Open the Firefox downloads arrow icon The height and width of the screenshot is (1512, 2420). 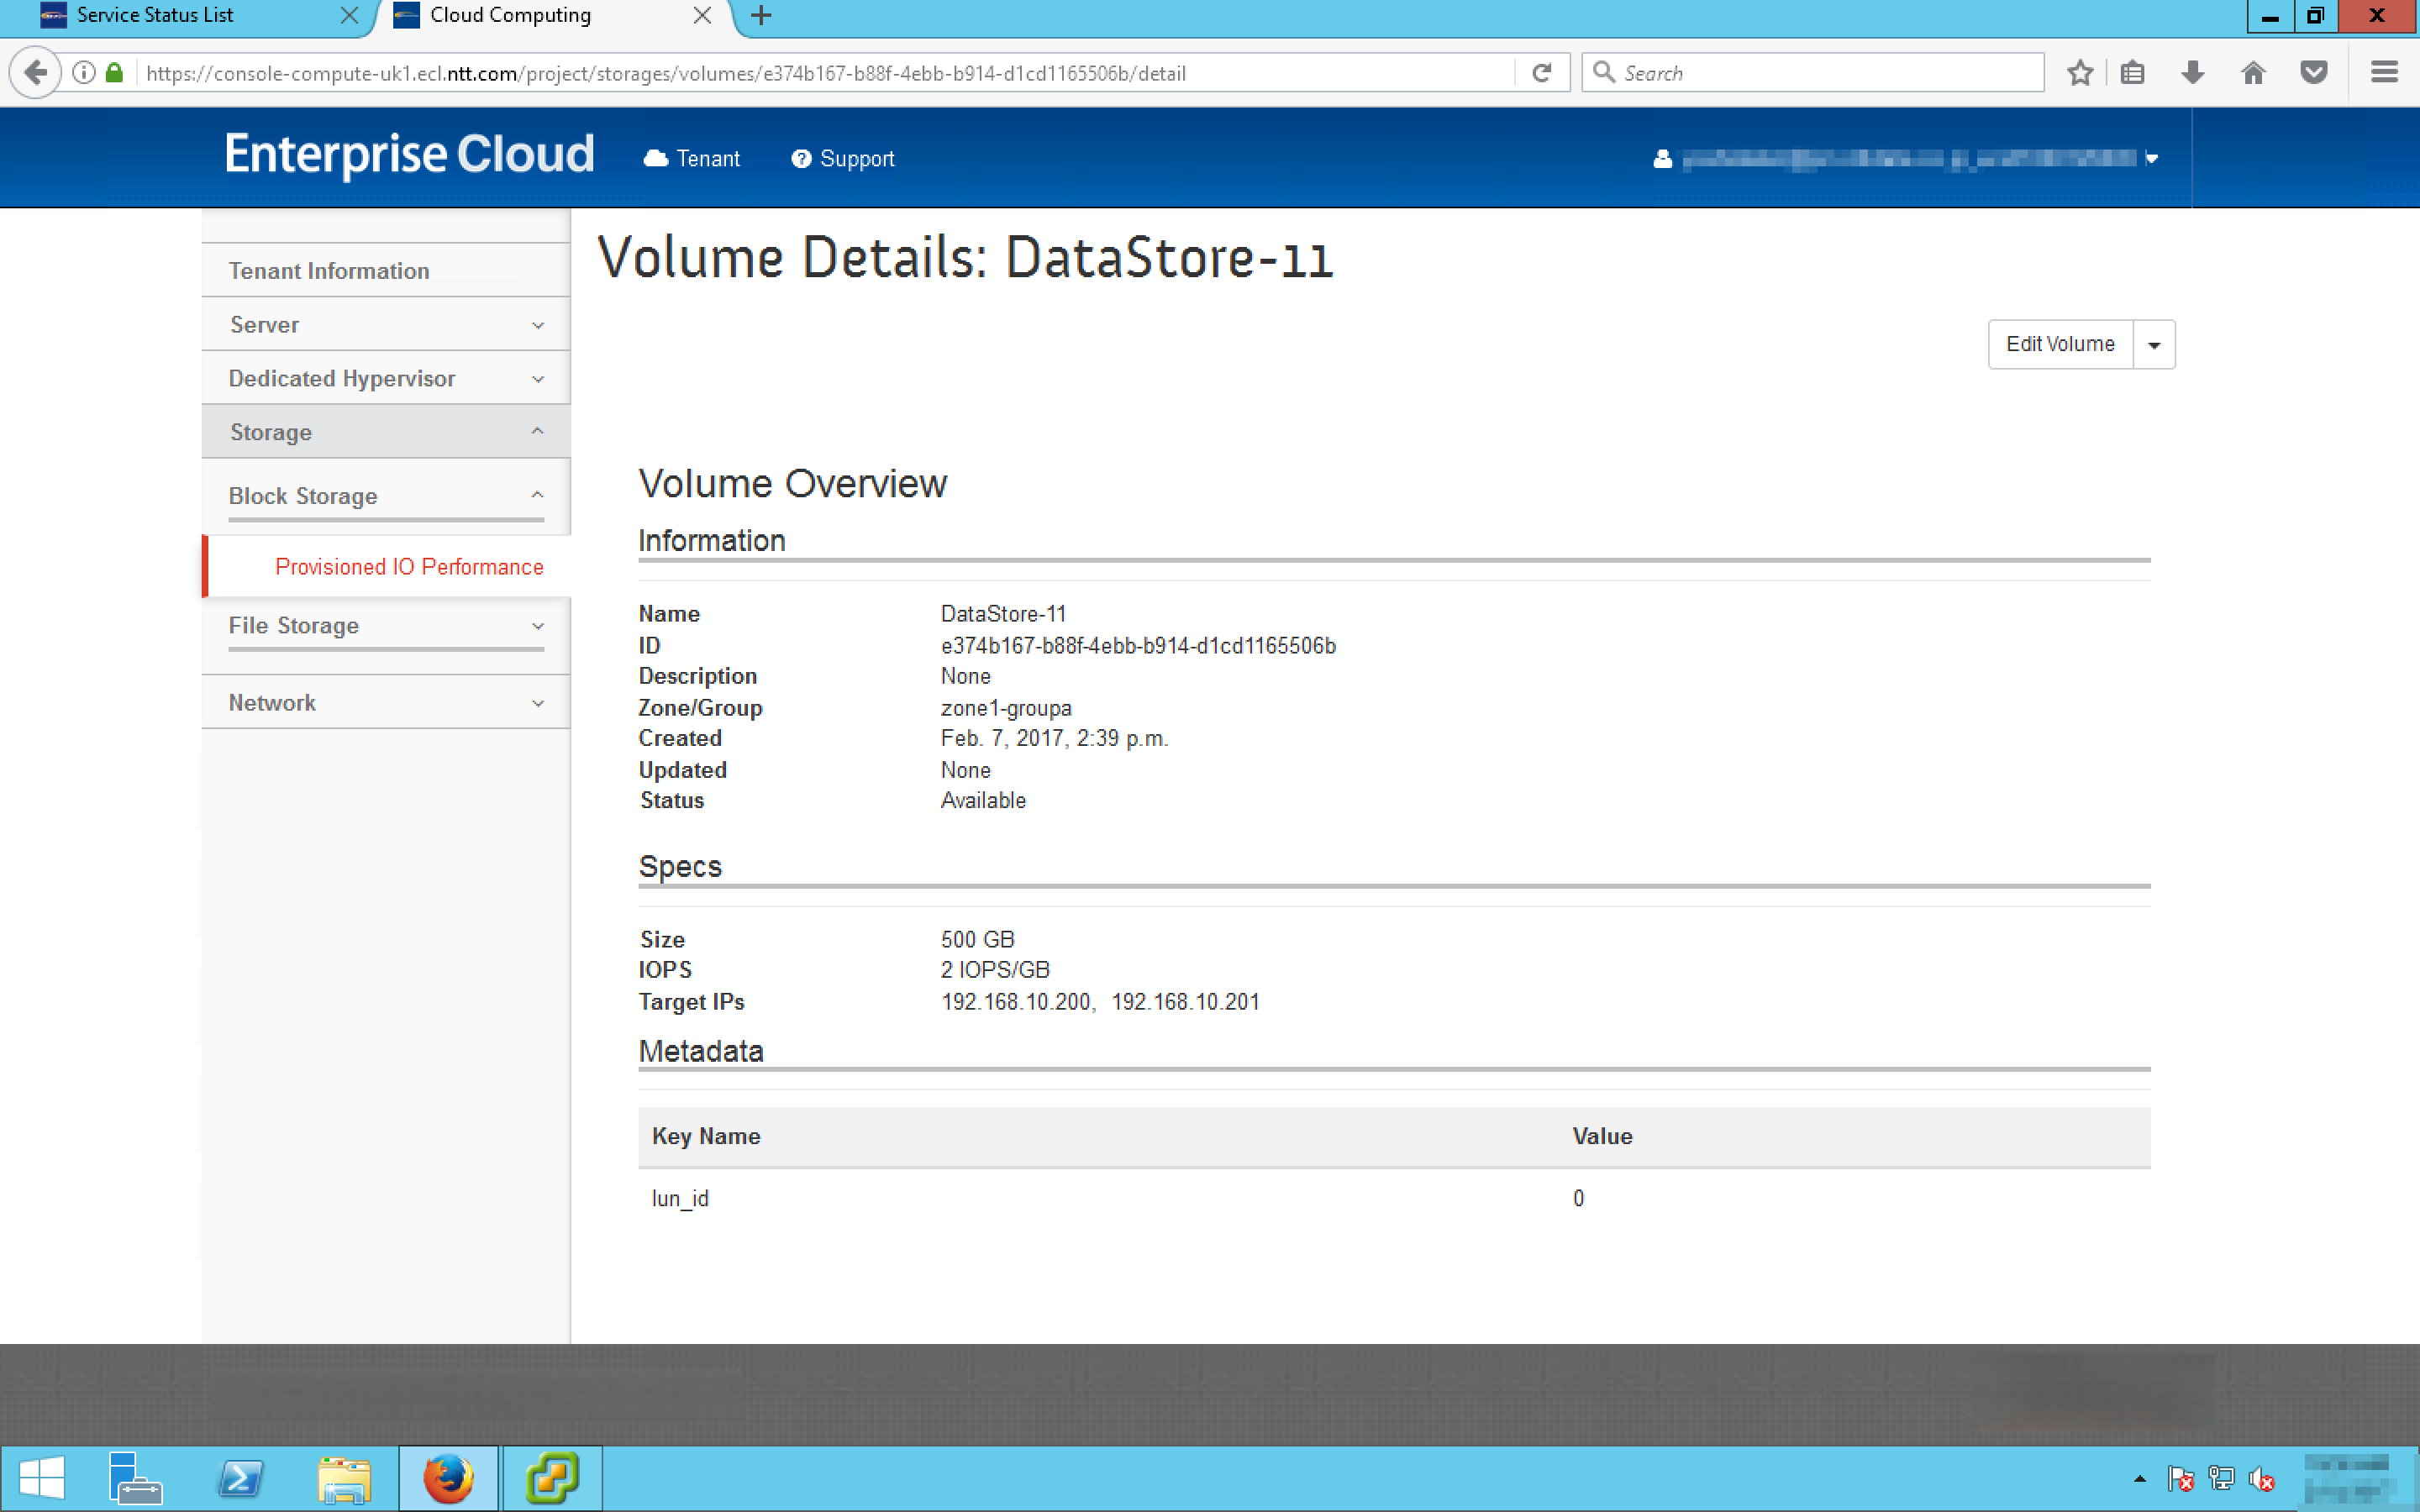tap(2192, 72)
